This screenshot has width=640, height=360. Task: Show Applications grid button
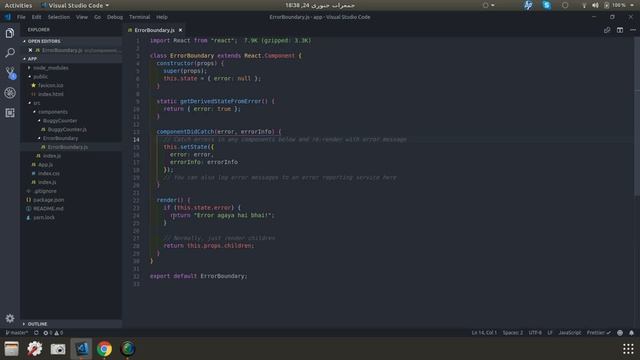point(628,349)
